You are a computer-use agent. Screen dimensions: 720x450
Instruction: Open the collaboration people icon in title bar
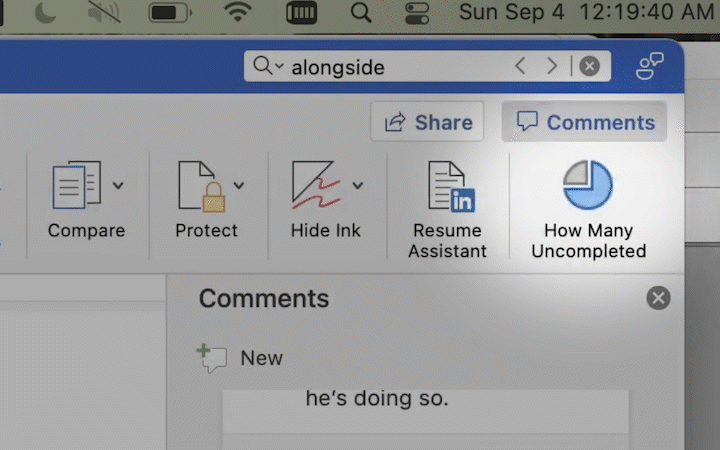649,66
